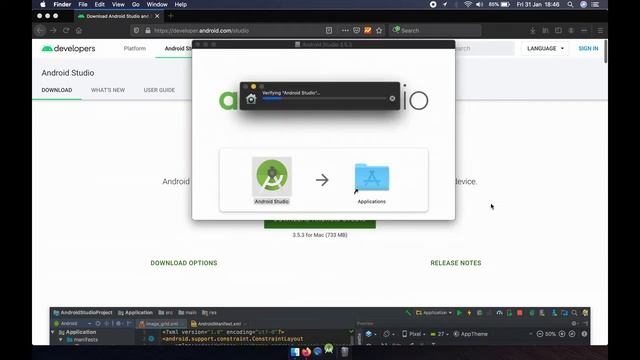Open DOWNLOAD OPTIONS link

[x=184, y=263]
